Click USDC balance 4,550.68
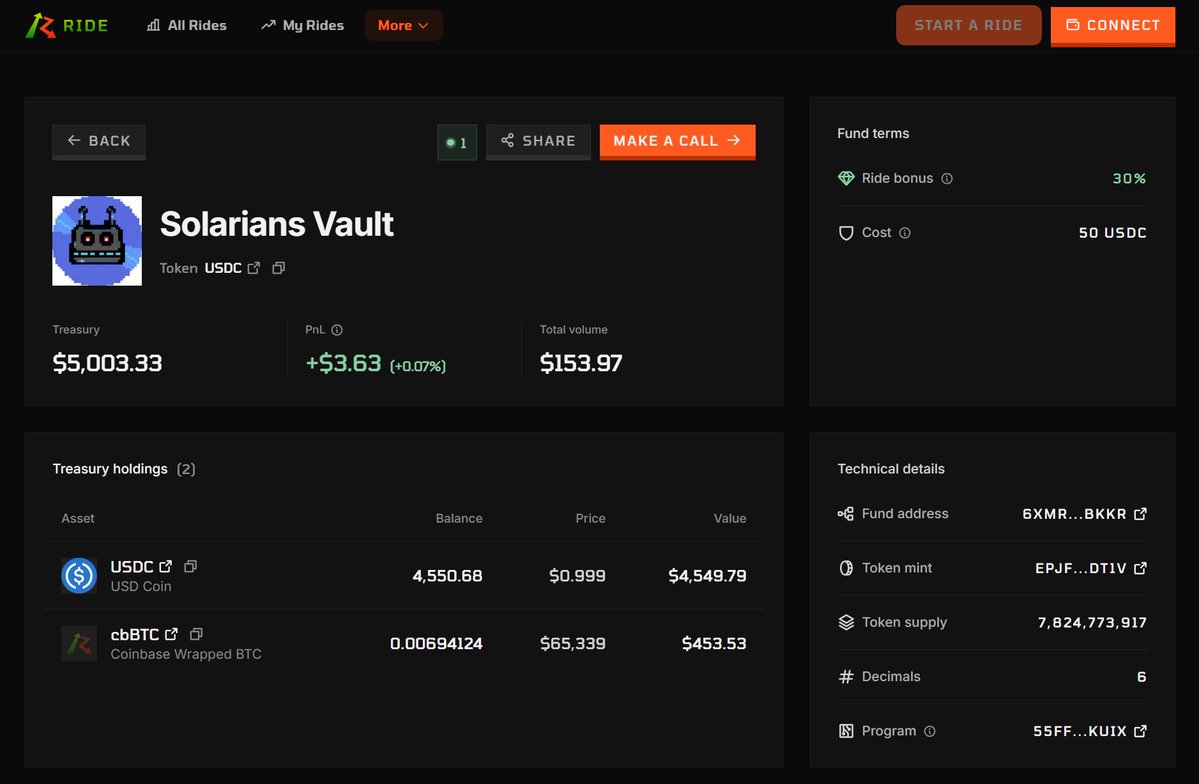 point(447,575)
